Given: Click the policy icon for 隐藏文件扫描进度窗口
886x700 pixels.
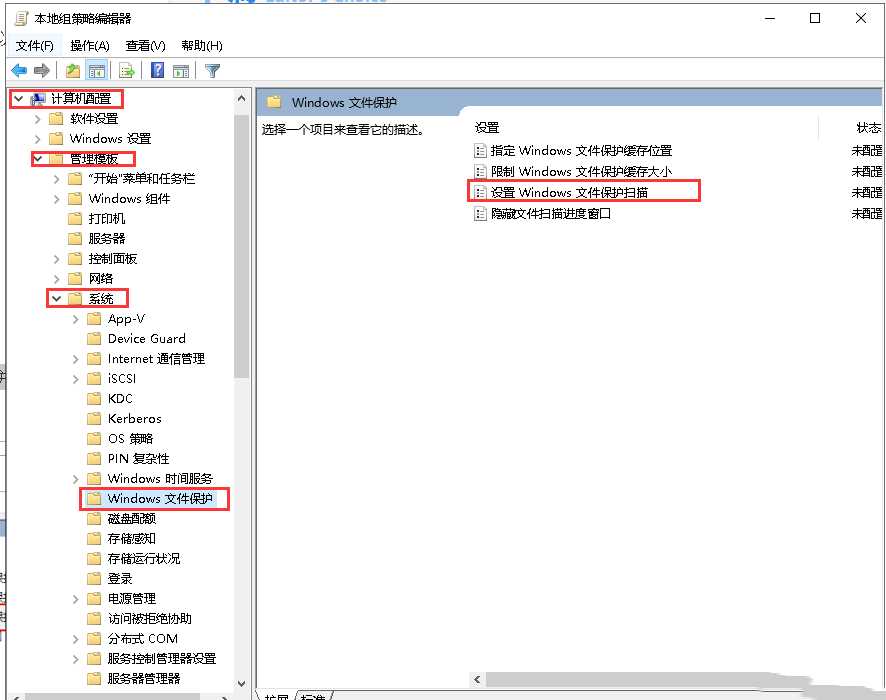Looking at the screenshot, I should (480, 214).
